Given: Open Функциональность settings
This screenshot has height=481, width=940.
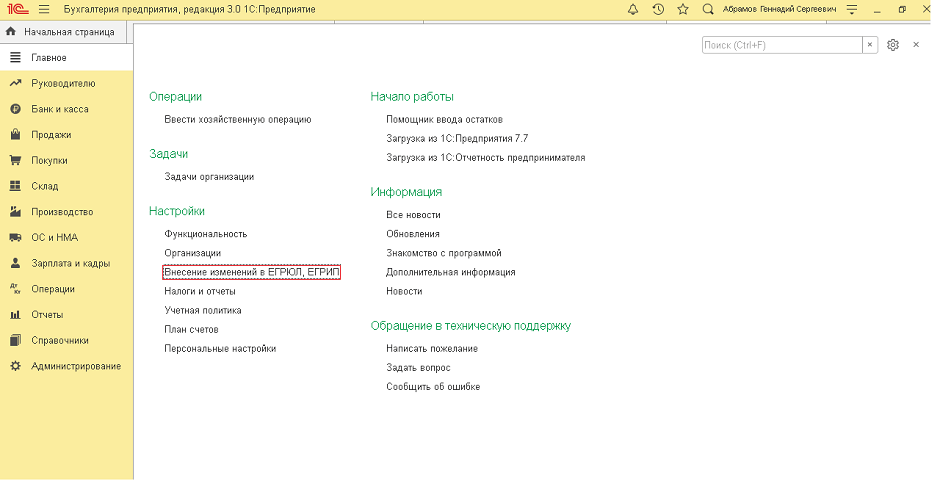Looking at the screenshot, I should coord(206,235).
